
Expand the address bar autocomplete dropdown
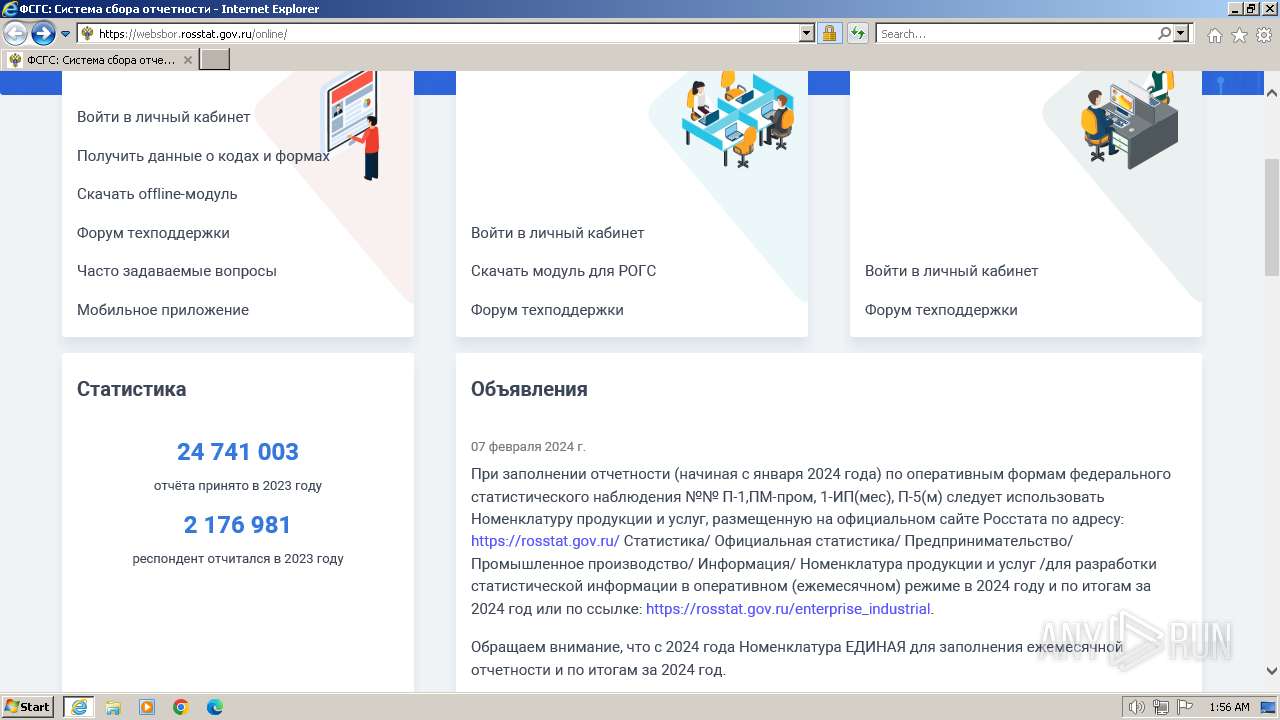807,34
